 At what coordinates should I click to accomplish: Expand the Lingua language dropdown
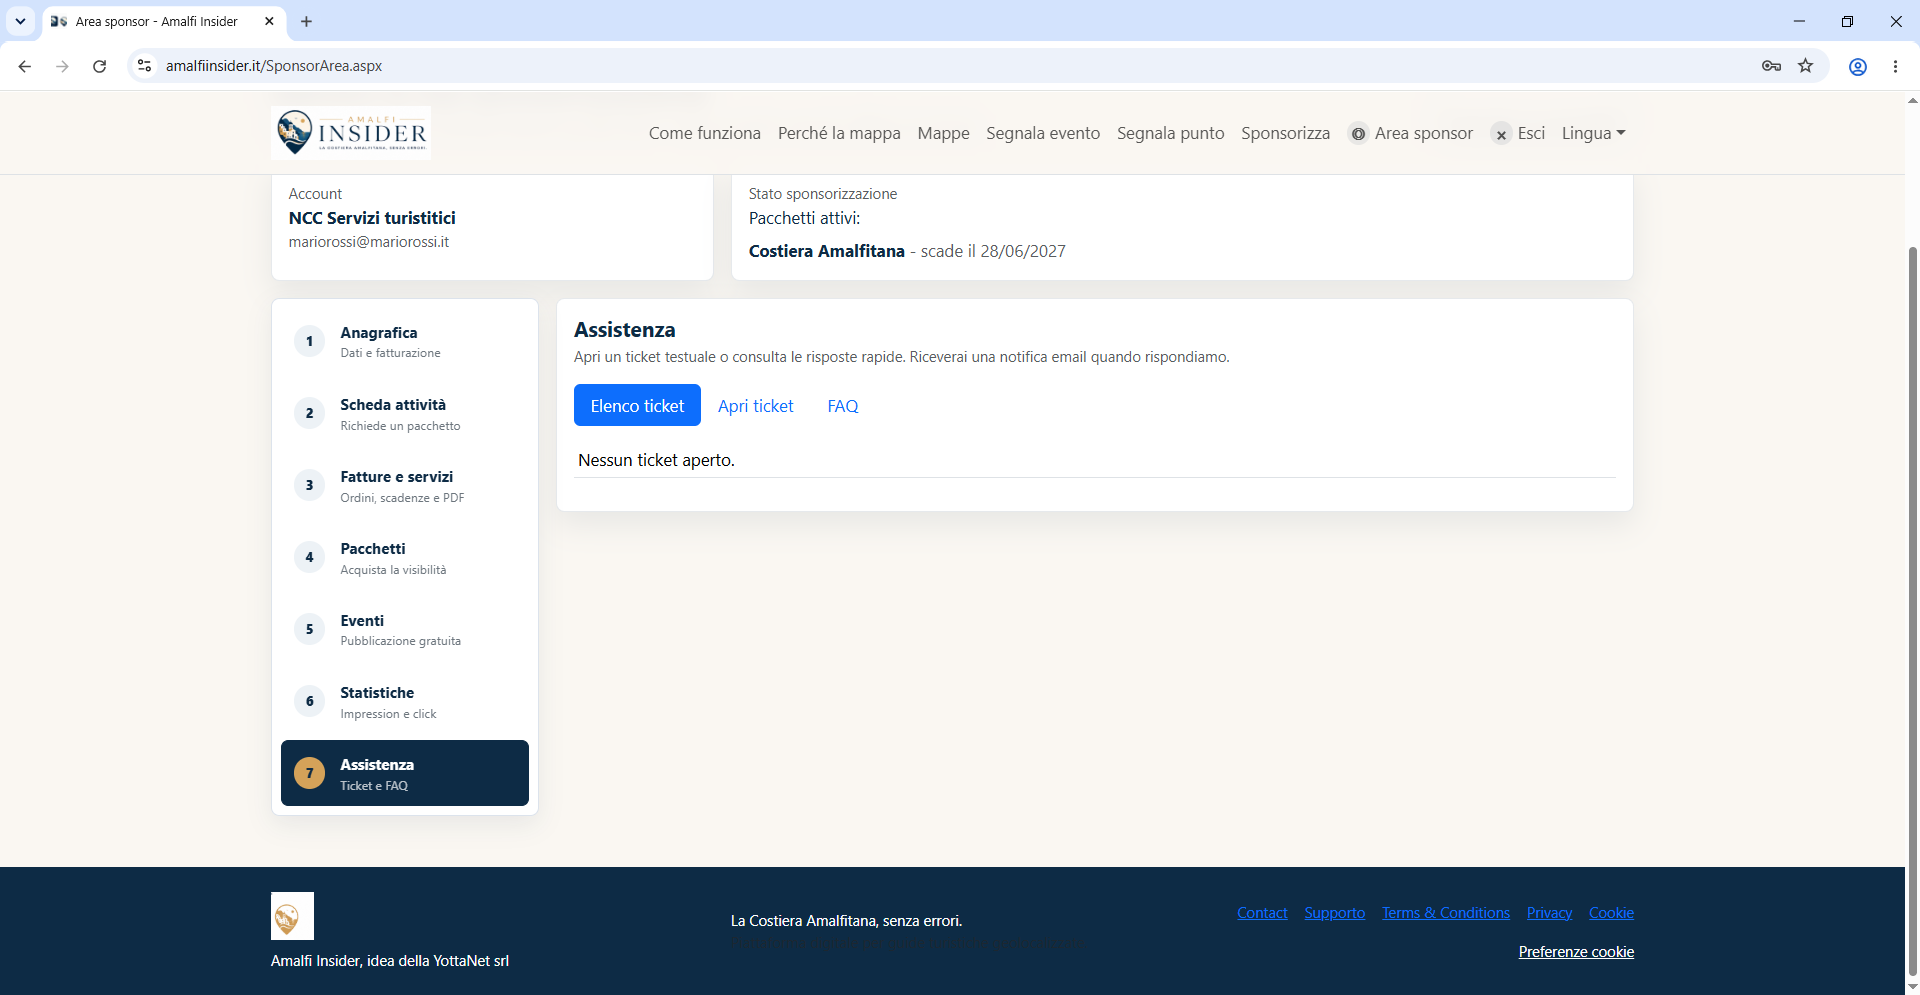coord(1593,133)
